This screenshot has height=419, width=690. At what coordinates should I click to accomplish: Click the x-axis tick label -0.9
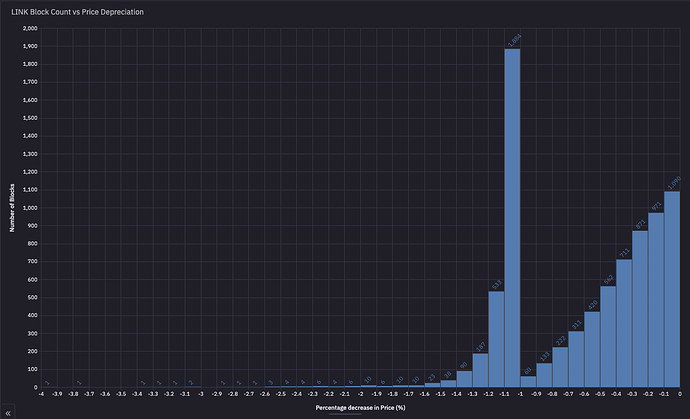(536, 394)
